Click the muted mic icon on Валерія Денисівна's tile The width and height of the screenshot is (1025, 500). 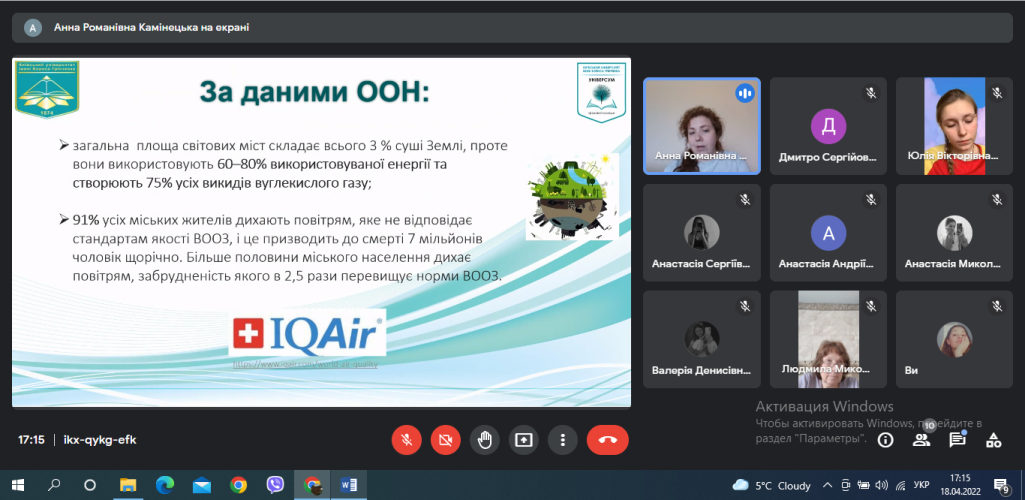[x=744, y=306]
